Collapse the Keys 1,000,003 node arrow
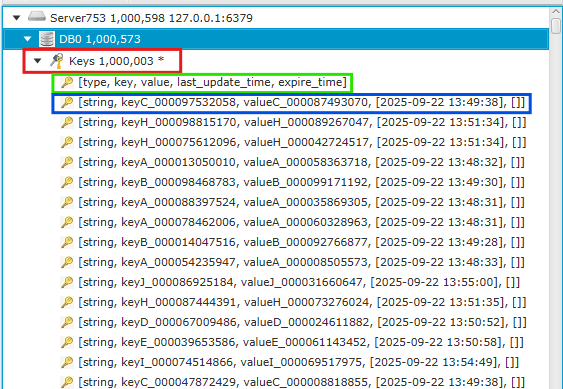Viewport: 563px width, 389px height. [38, 61]
